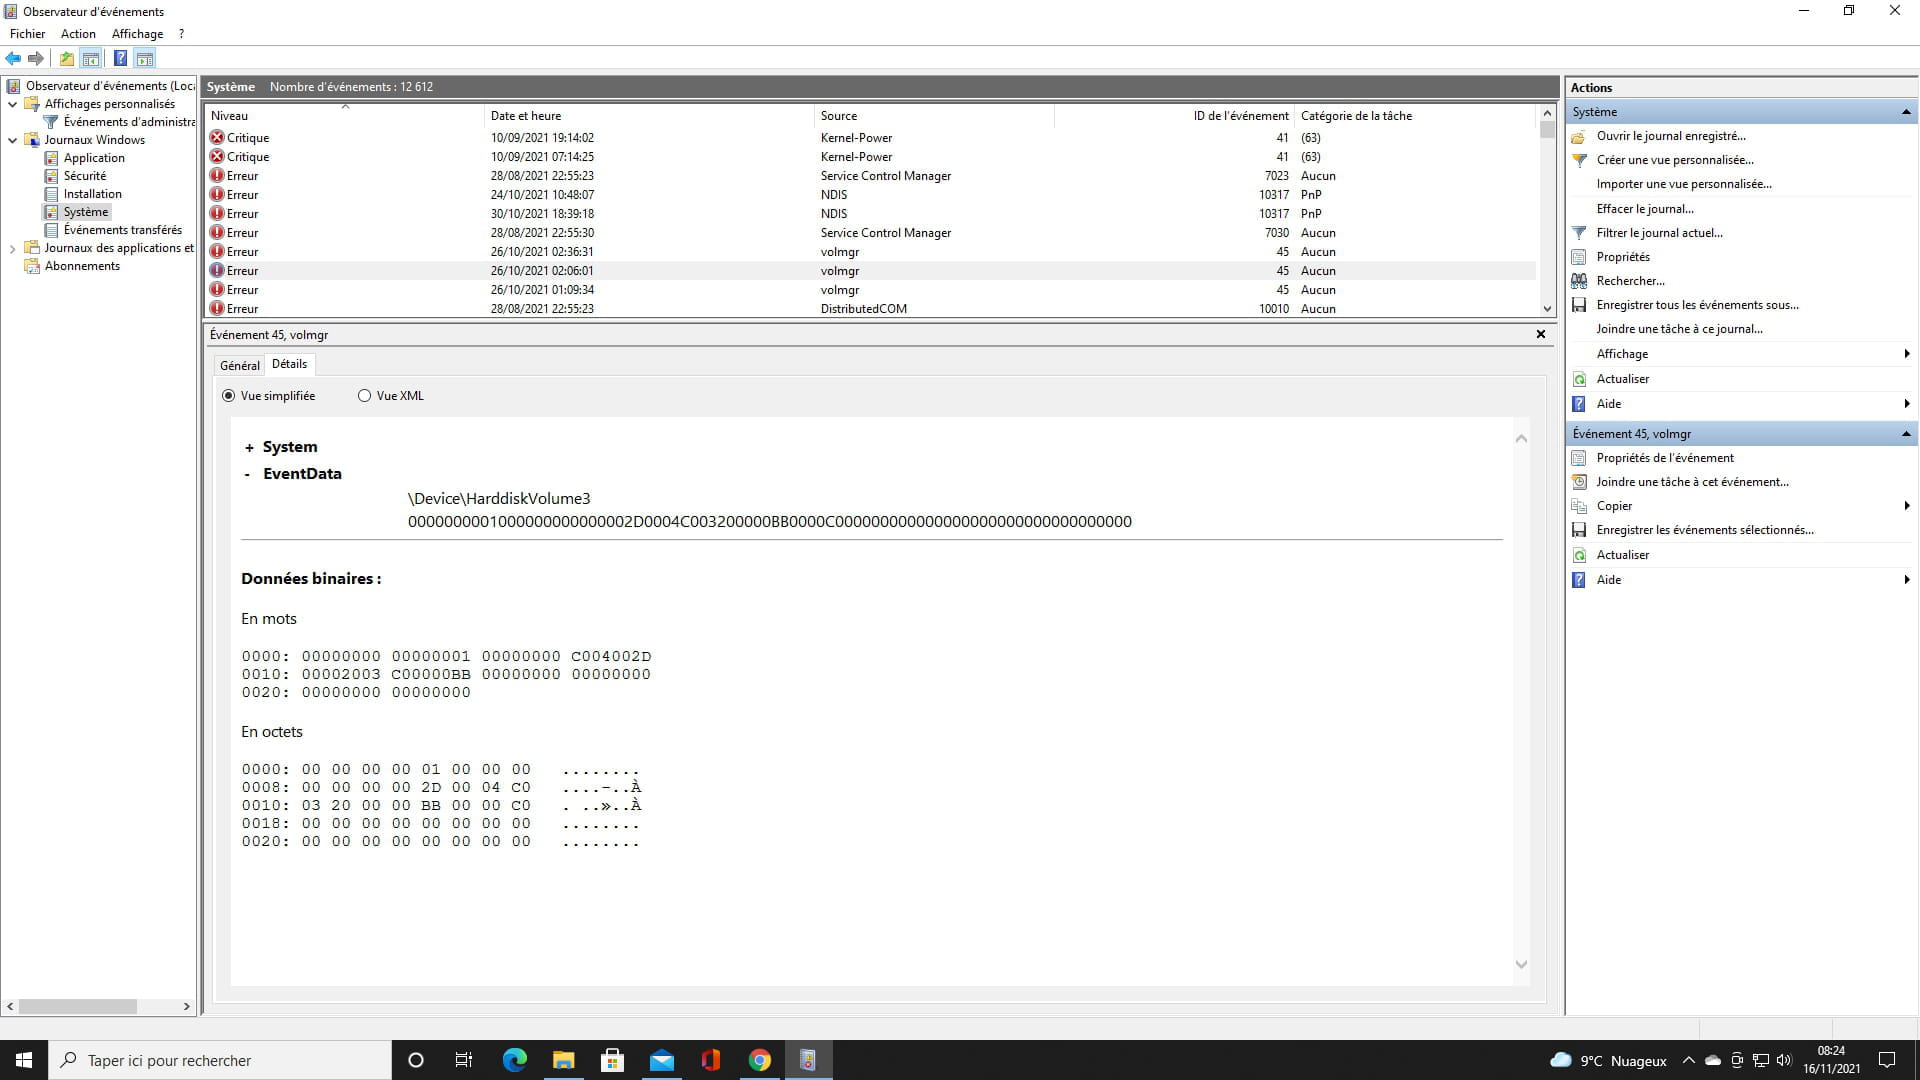Click the Enregistrer les événements sélectionnés icon
1920x1080 pixels.
click(x=1579, y=530)
